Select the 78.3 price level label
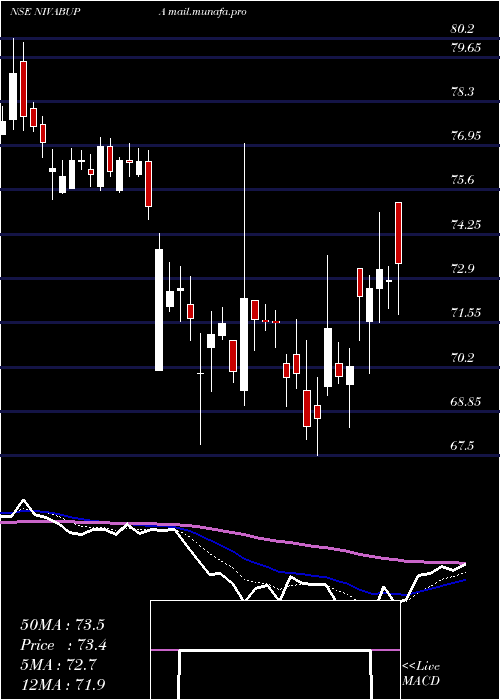The image size is (500, 700). pos(462,92)
